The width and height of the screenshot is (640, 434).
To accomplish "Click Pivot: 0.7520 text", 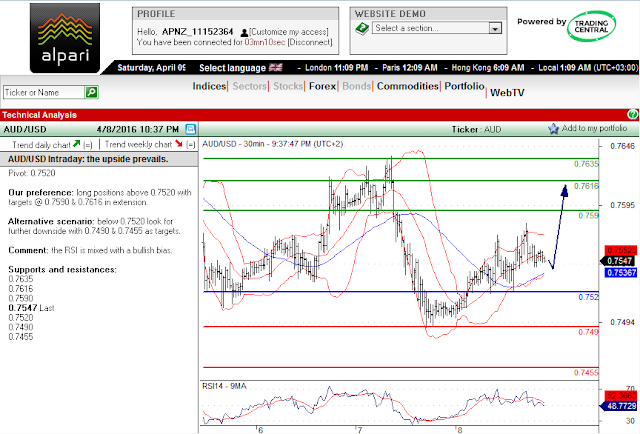I will click(32, 173).
